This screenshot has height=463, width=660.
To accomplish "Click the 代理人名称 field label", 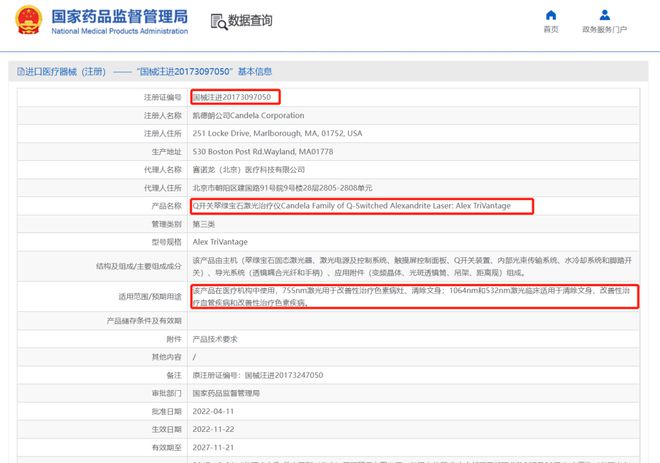I will [x=162, y=170].
